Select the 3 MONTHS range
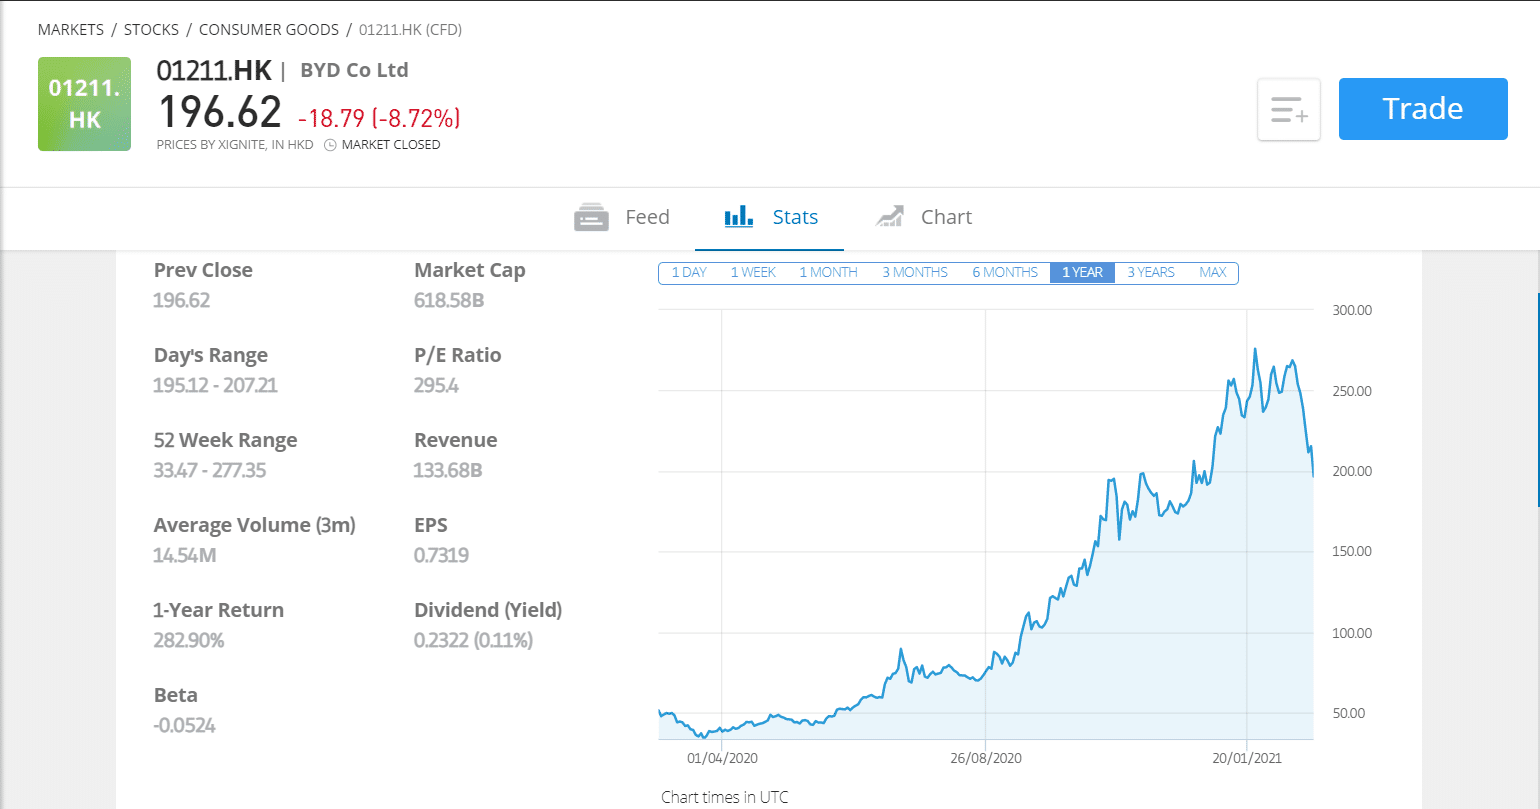 coord(913,271)
